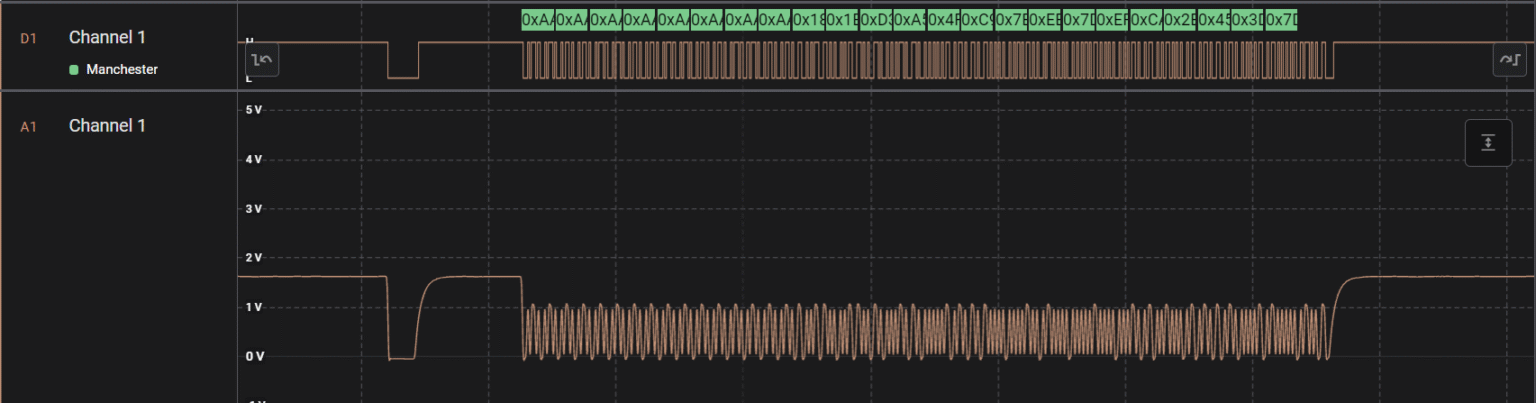
Task: Select the 0x18 decoded byte bubble
Action: (808, 20)
